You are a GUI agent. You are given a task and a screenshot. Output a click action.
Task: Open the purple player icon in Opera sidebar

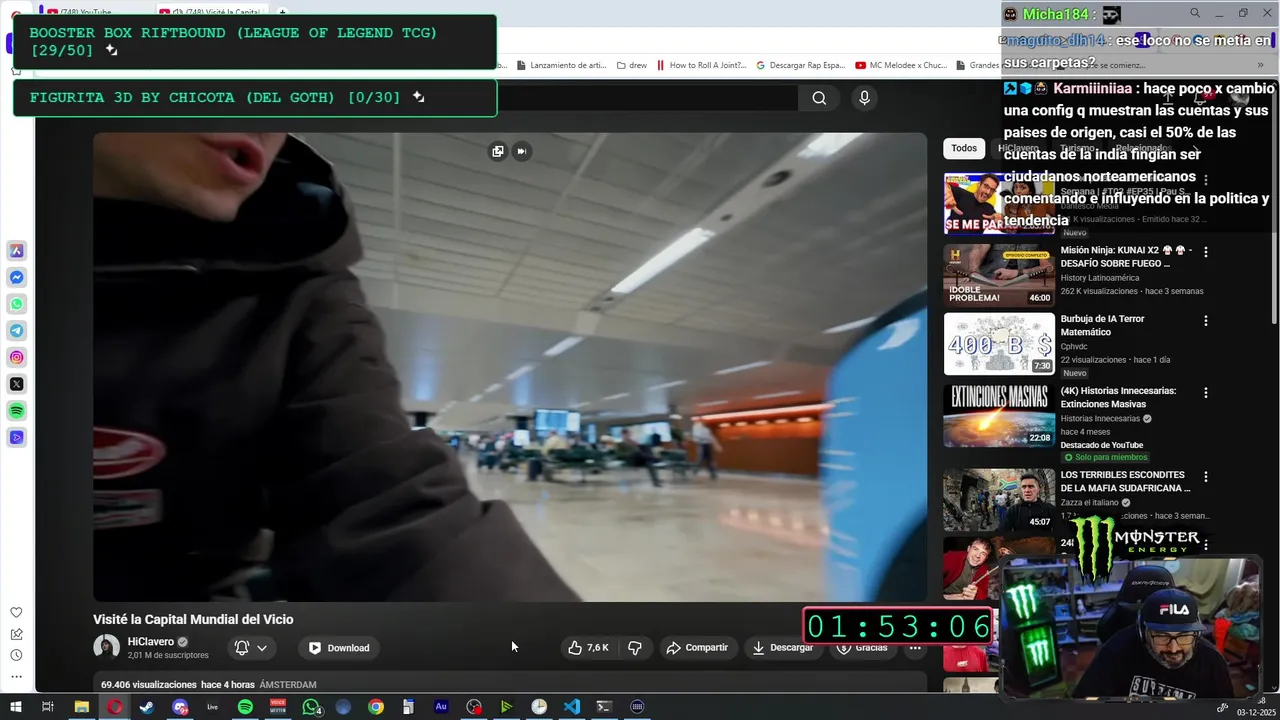click(x=17, y=437)
